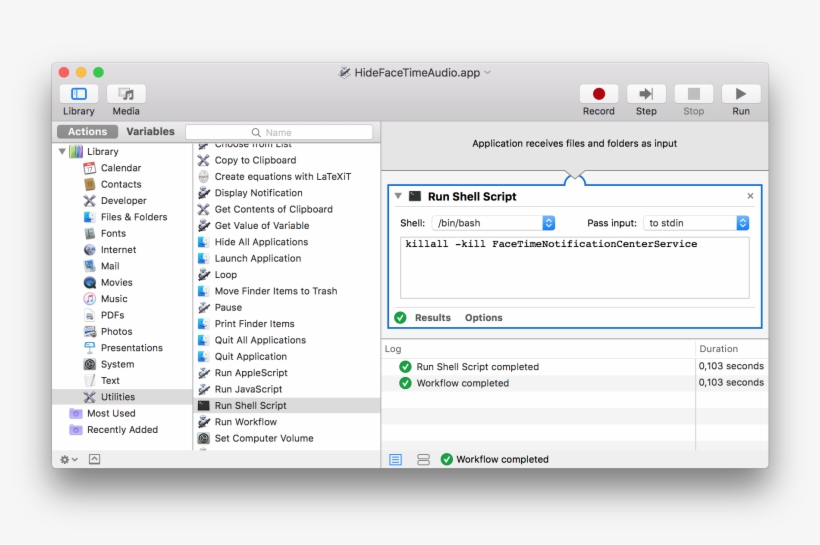Viewport: 820px width, 545px height.
Task: Toggle the log list view icon
Action: pyautogui.click(x=396, y=459)
